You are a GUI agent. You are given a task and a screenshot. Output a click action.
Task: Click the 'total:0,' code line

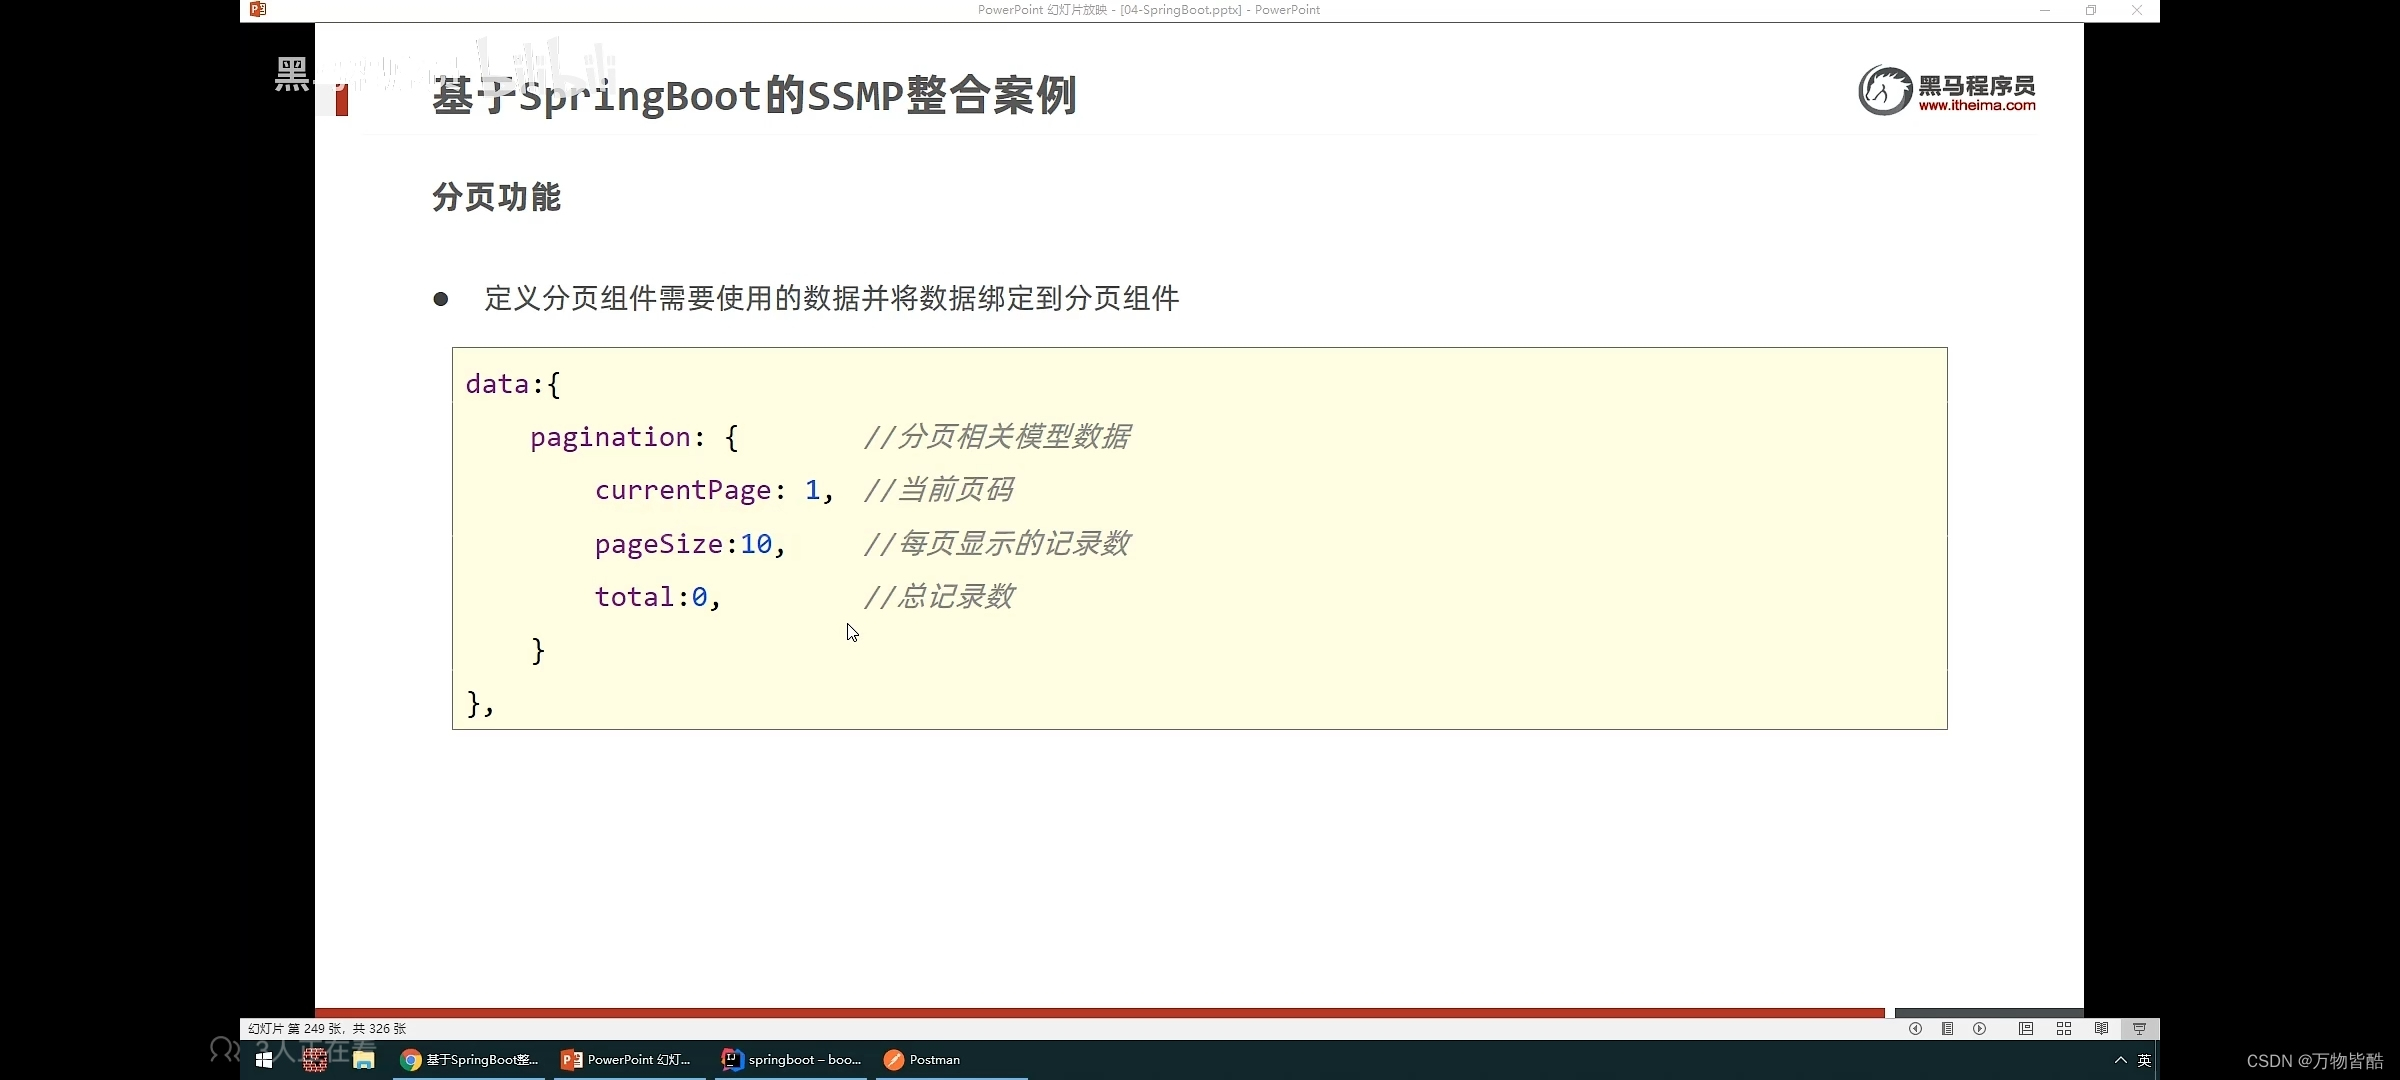click(657, 597)
